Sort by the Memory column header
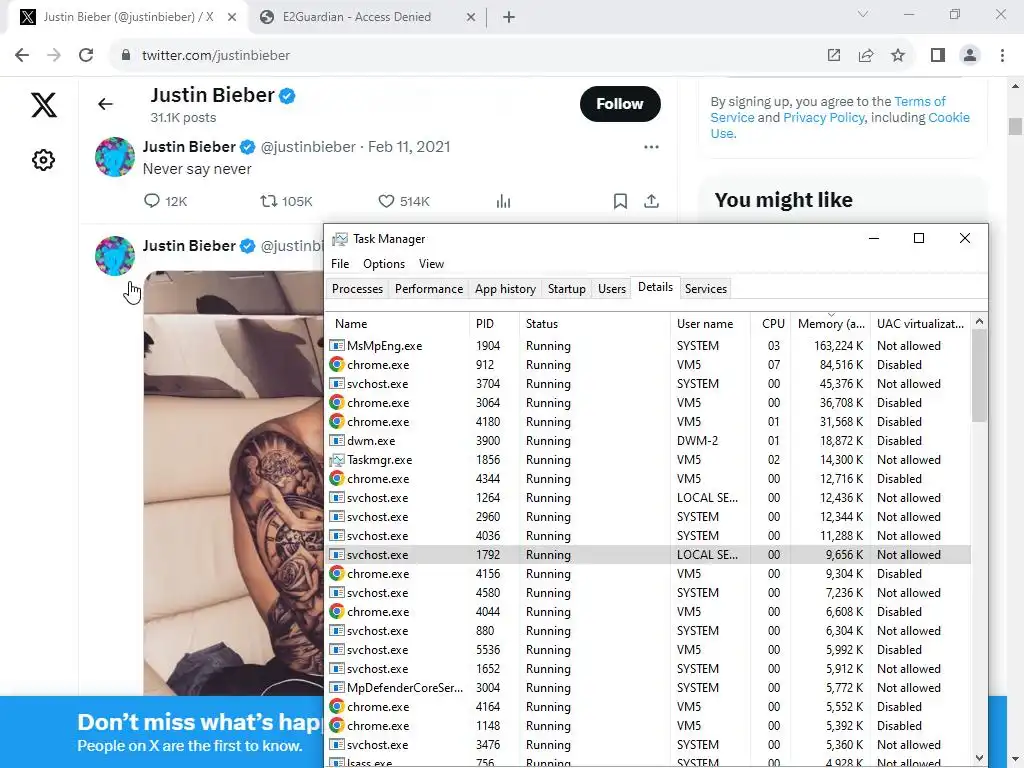 pos(831,324)
